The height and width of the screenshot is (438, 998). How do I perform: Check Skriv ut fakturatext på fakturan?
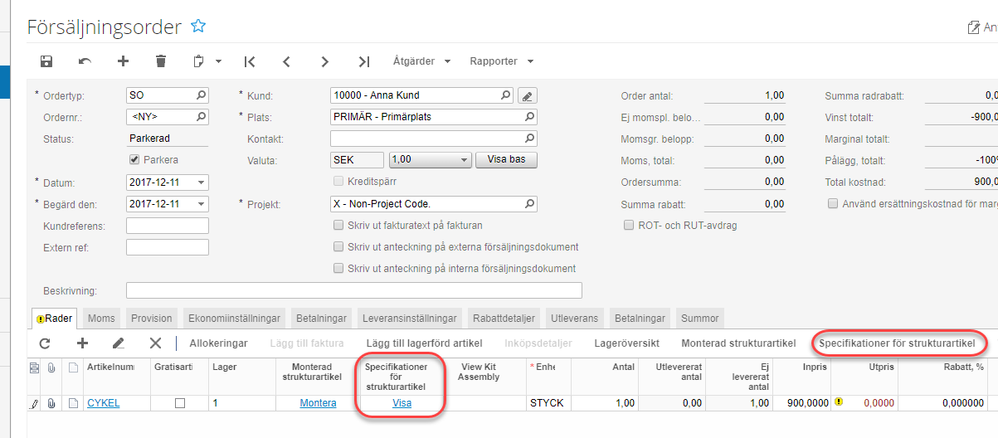coord(338,225)
